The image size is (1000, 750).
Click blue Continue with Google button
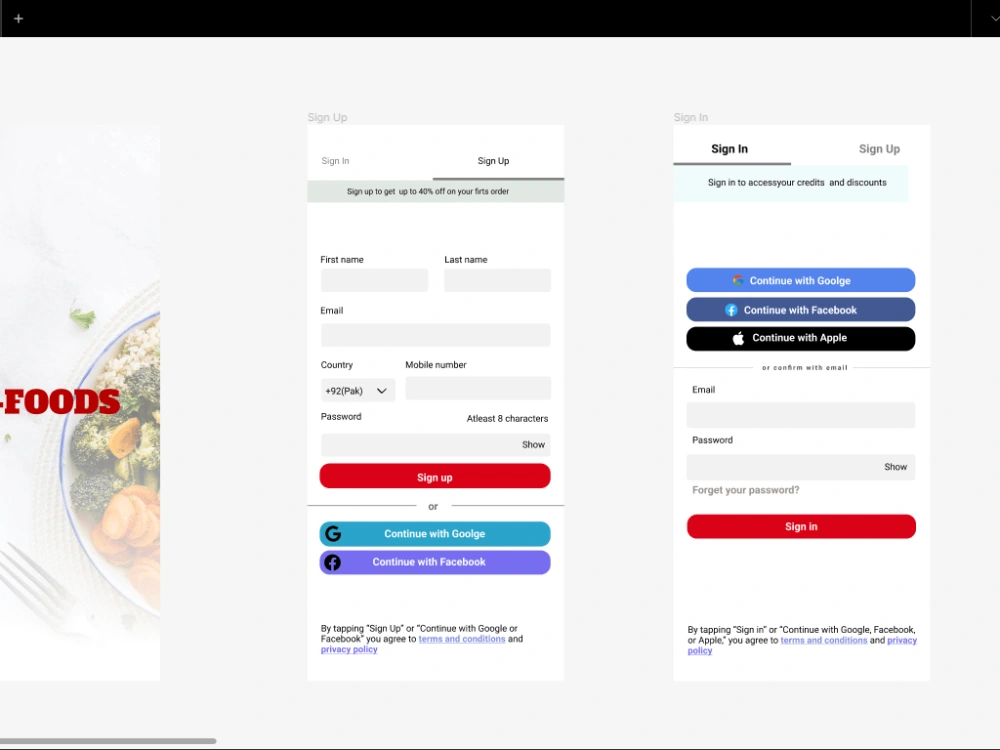tap(800, 280)
